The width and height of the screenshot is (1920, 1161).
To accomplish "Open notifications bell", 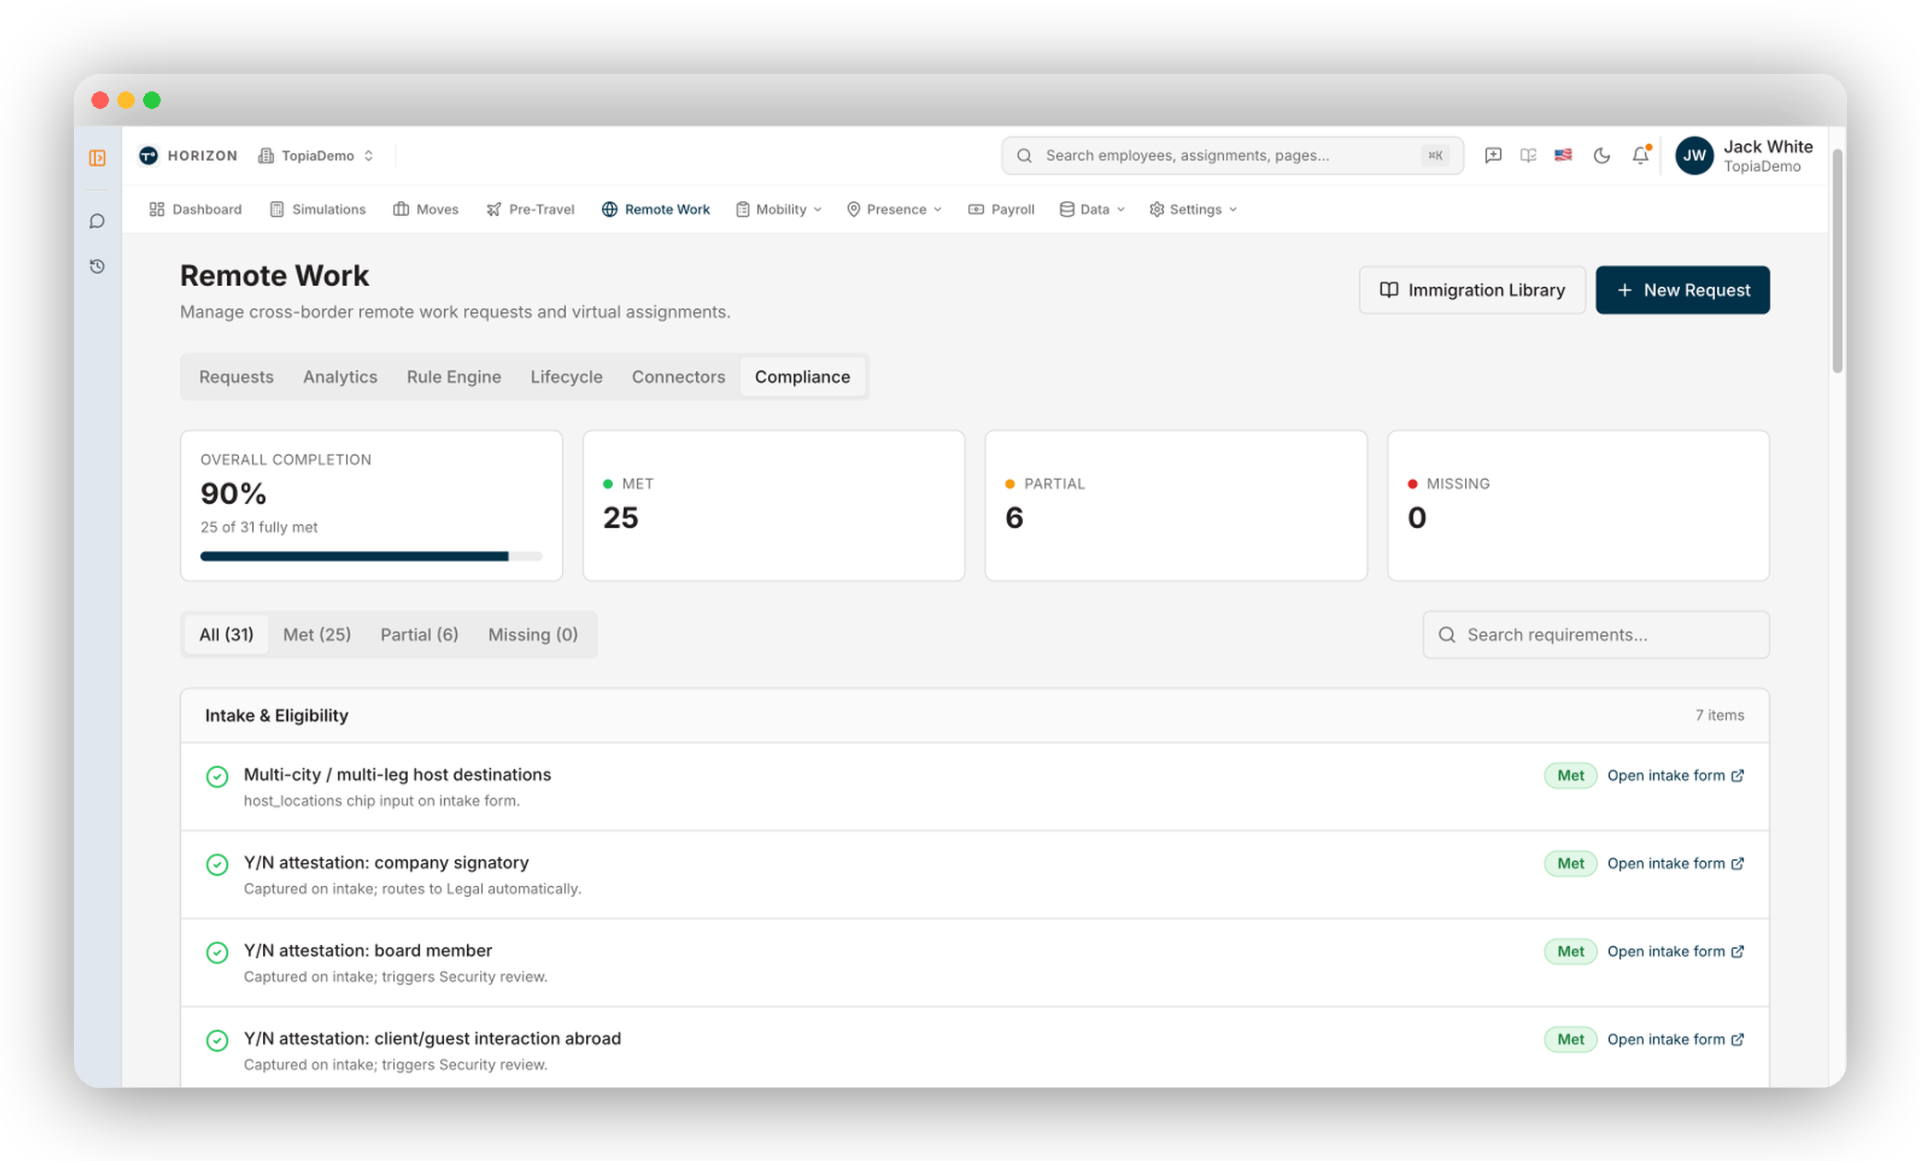I will (1641, 155).
